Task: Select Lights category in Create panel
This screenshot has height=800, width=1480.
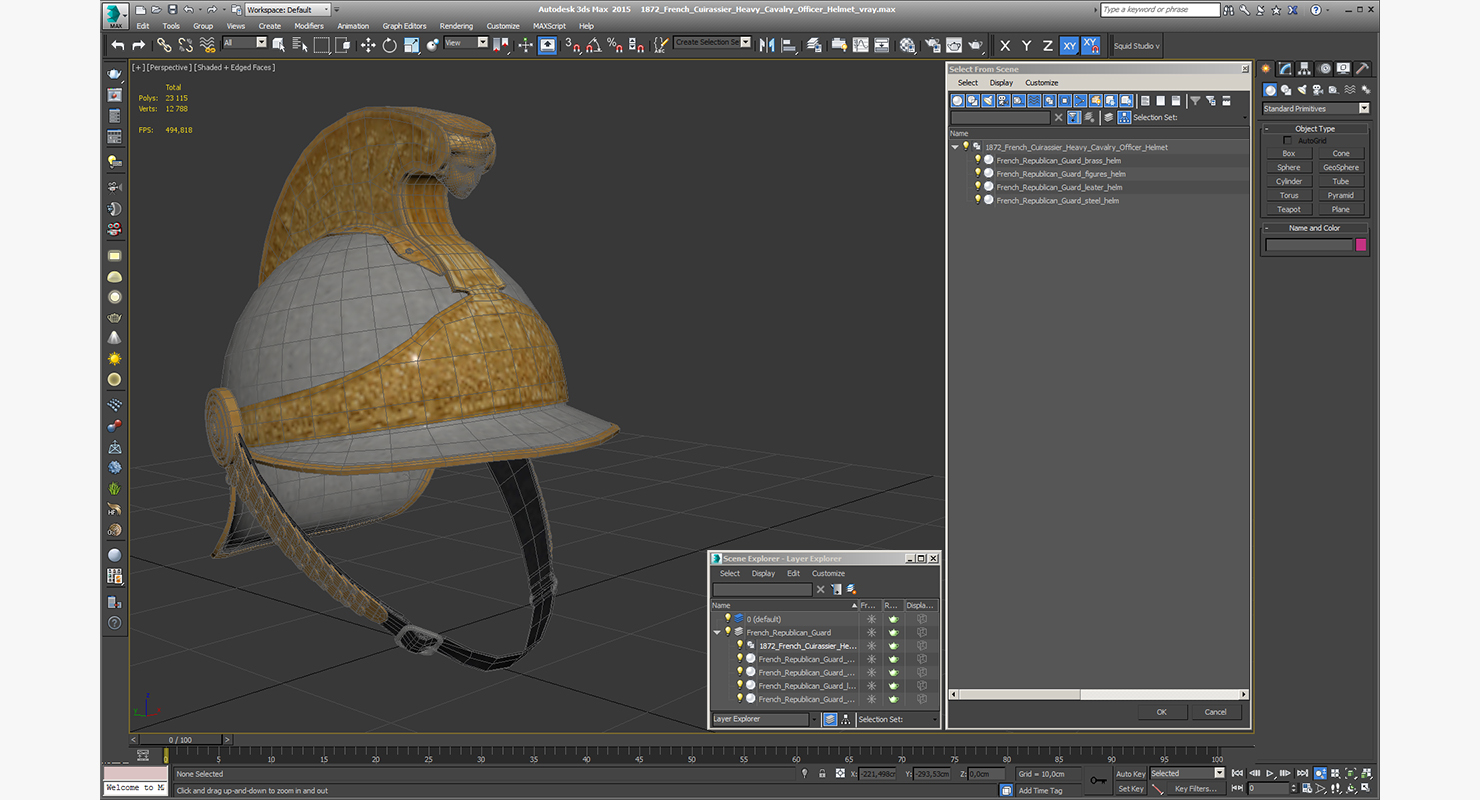Action: pos(1300,90)
